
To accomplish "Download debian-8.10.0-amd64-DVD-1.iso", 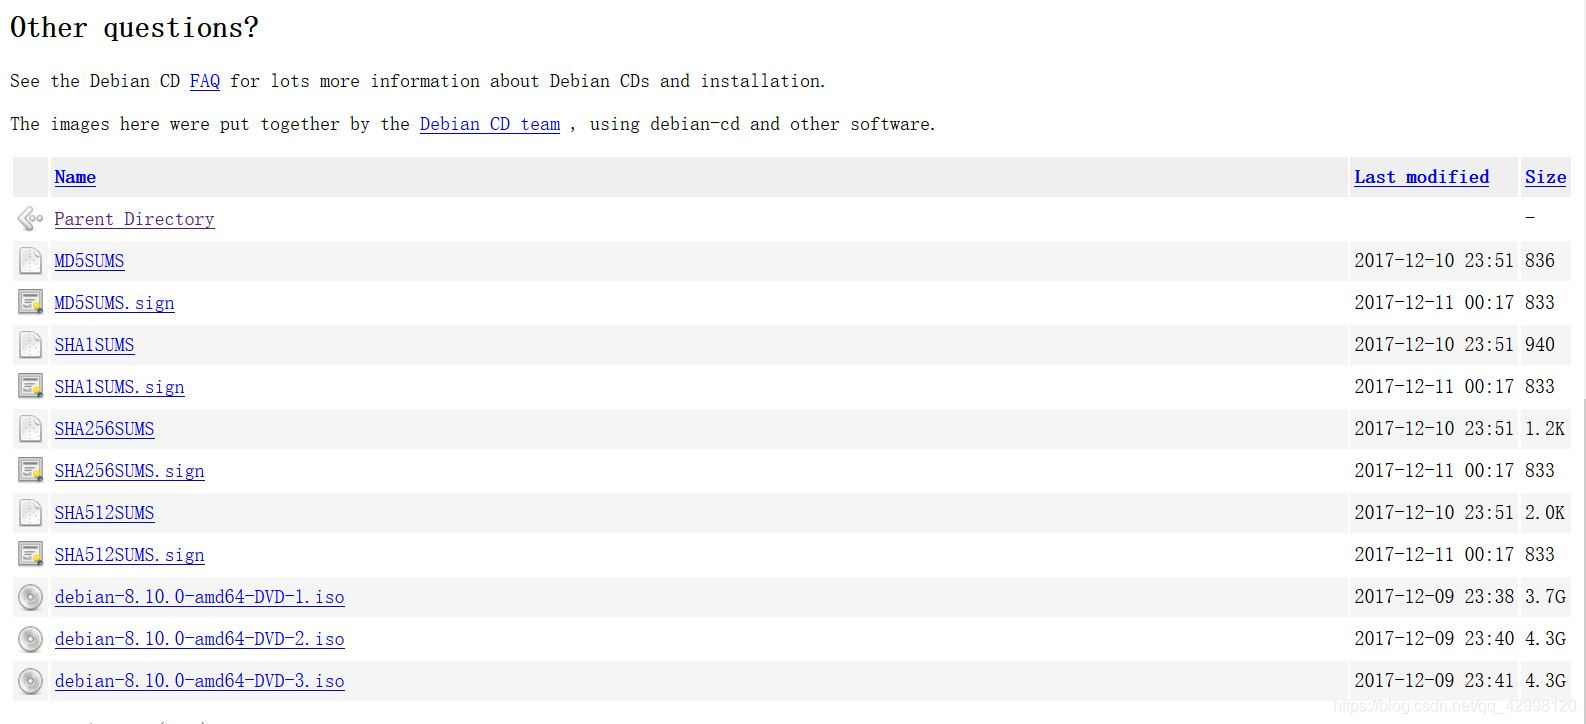I will point(199,597).
